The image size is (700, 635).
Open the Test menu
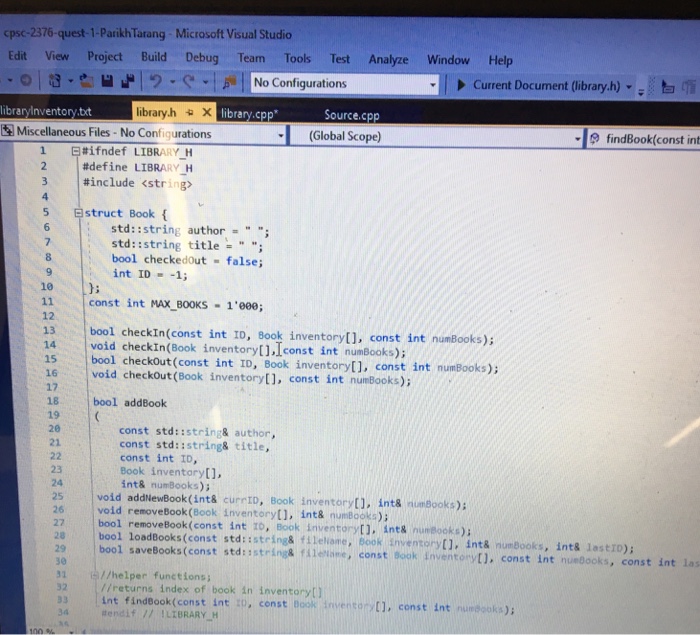pyautogui.click(x=339, y=59)
